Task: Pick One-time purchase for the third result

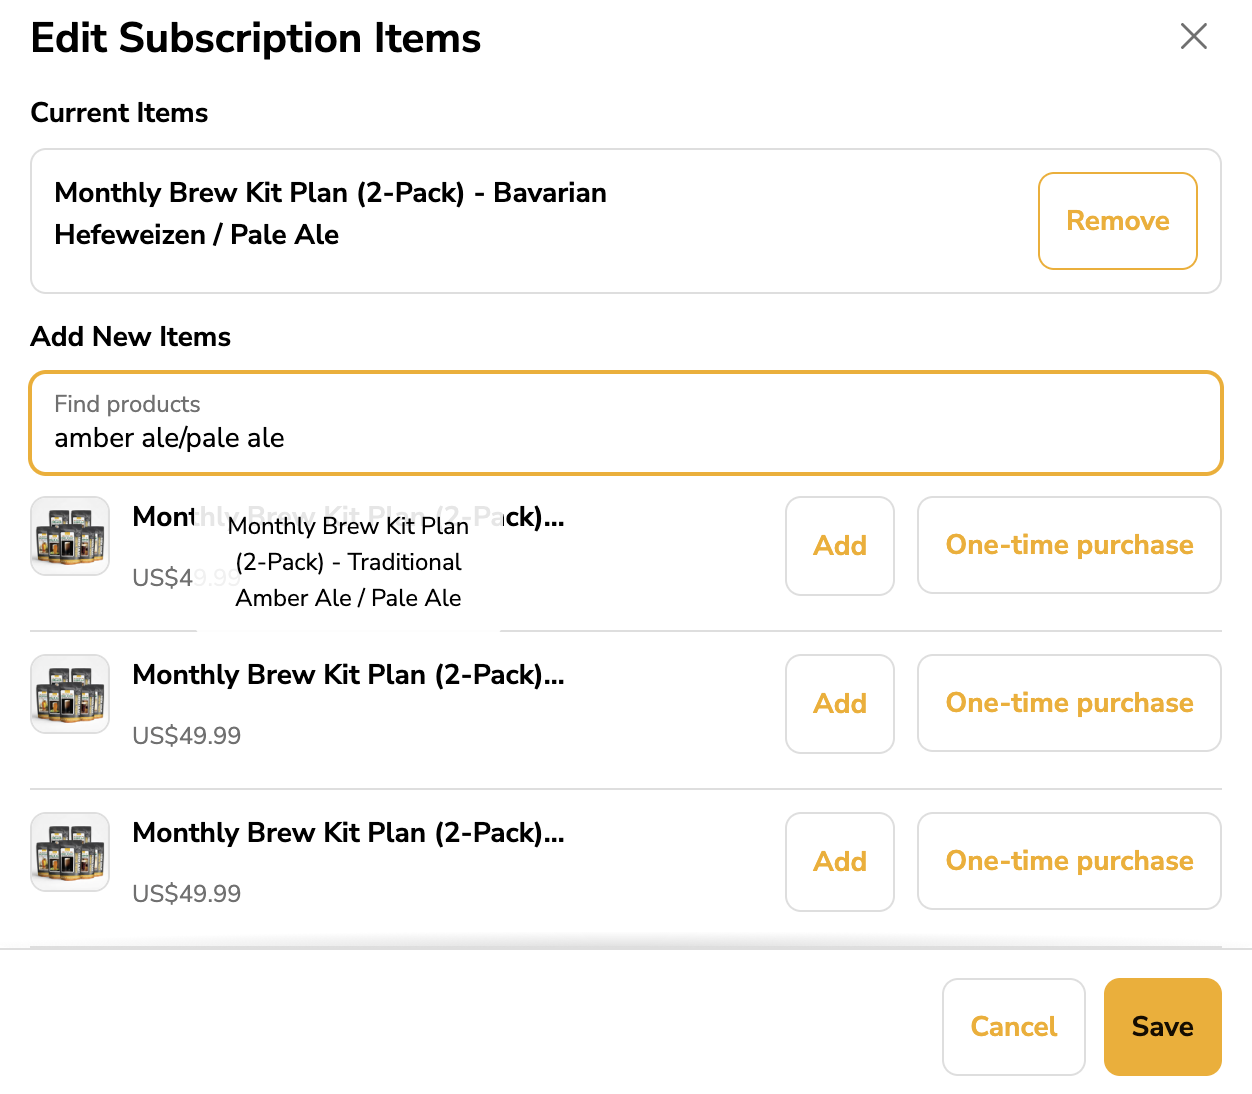Action: click(x=1068, y=861)
